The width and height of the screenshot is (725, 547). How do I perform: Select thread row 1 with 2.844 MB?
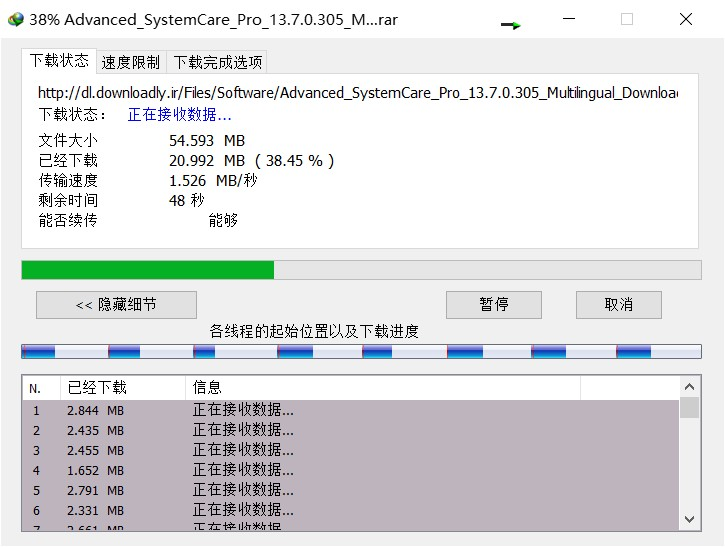coord(351,410)
